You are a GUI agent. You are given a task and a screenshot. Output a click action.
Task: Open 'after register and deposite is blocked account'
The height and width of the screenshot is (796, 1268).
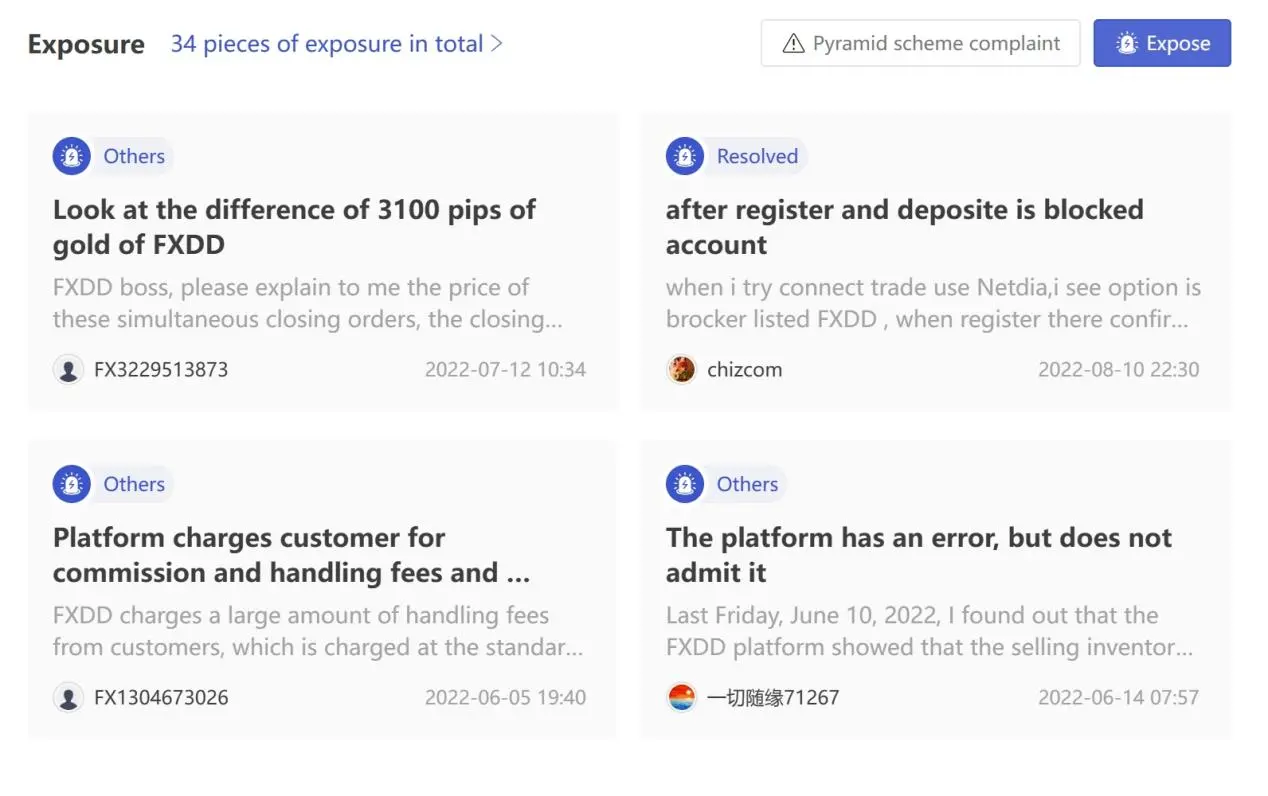[x=905, y=227]
